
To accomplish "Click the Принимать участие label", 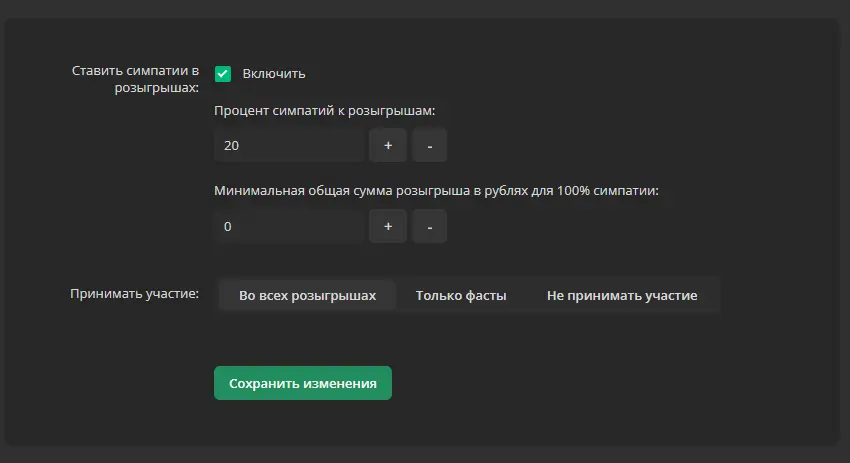I will 134,293.
